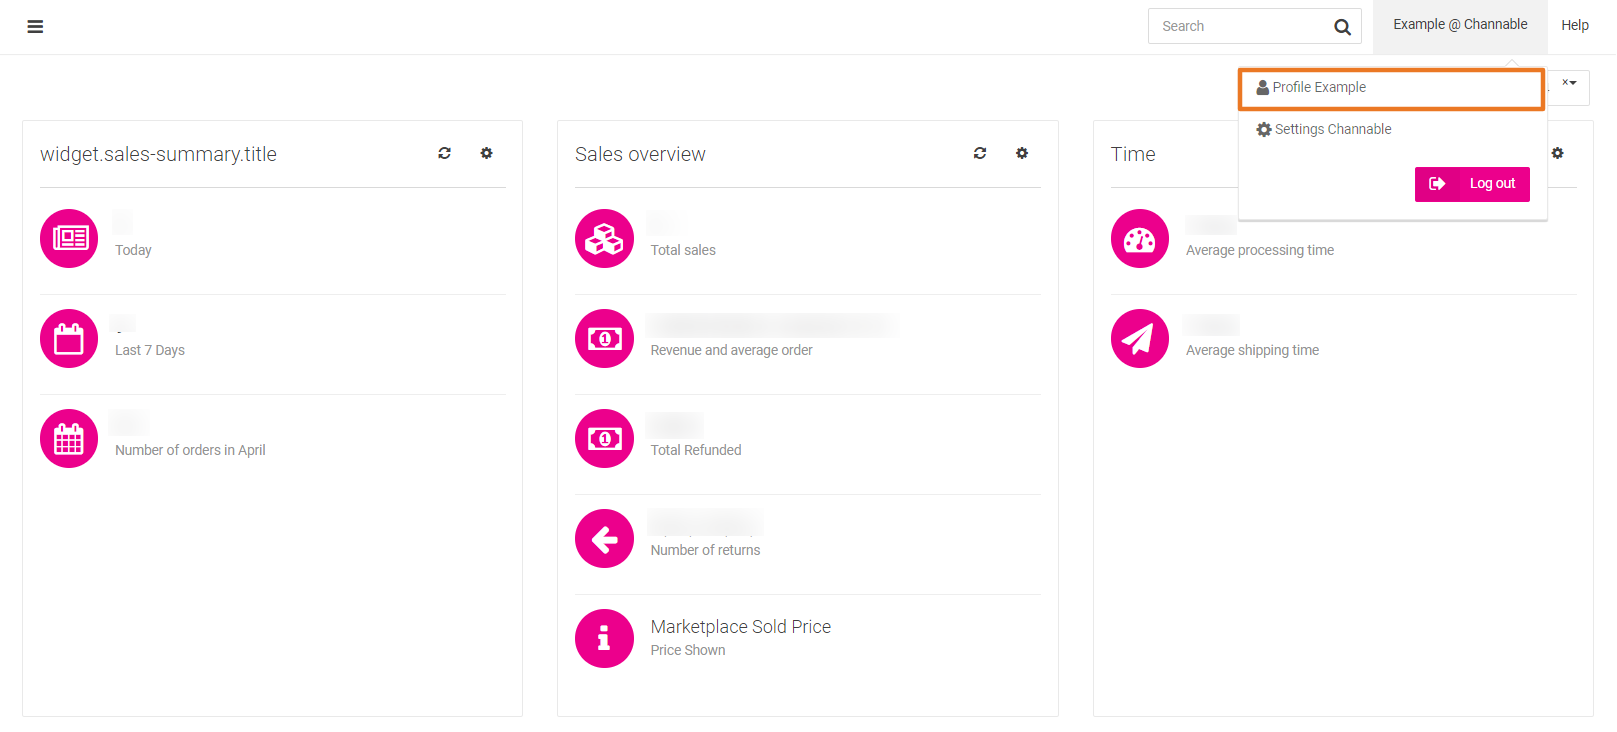Open the hamburger navigation menu
1617x732 pixels.
click(35, 27)
